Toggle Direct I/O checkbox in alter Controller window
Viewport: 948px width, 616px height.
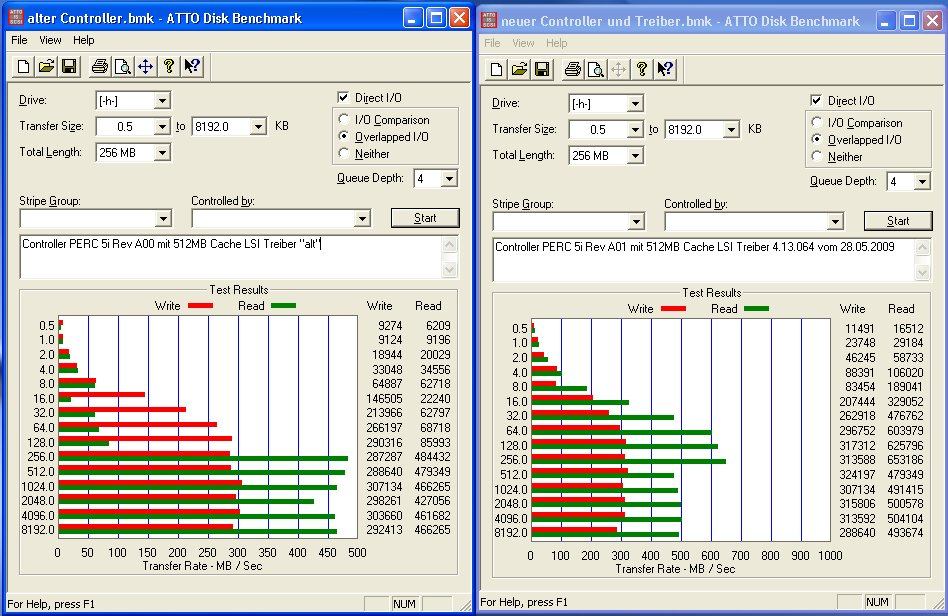pos(343,97)
